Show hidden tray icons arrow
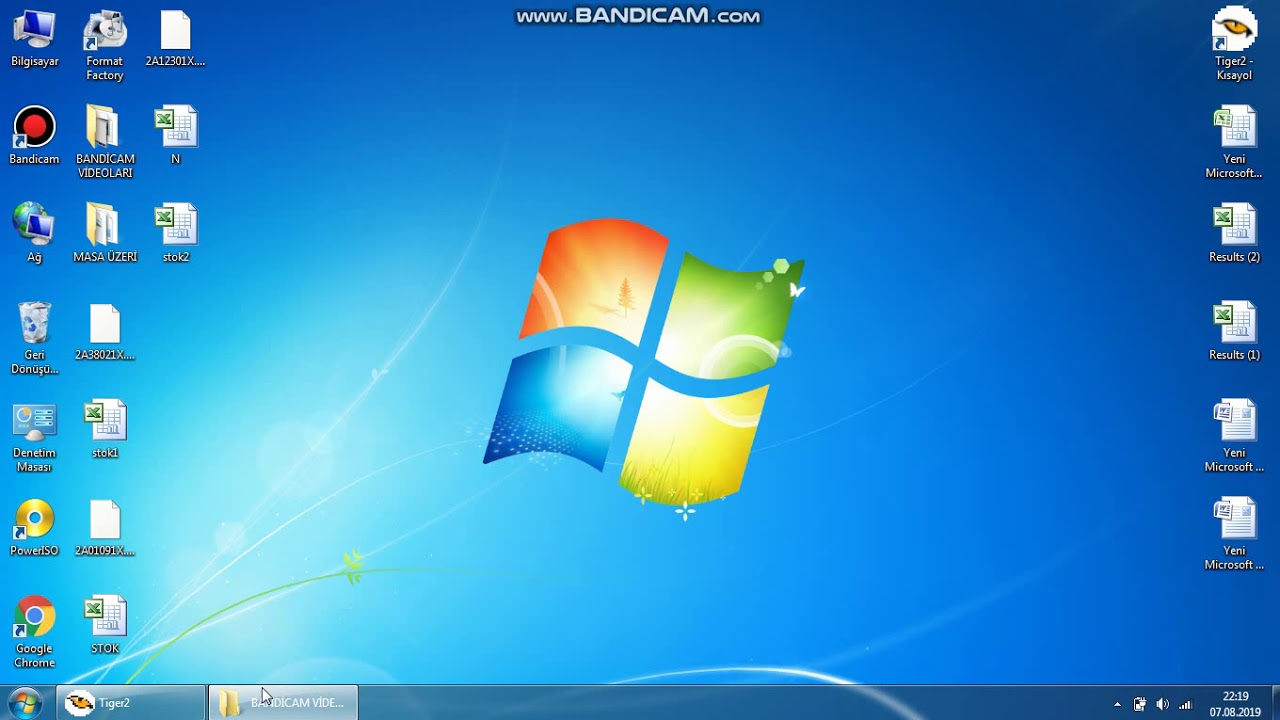 [1117, 704]
